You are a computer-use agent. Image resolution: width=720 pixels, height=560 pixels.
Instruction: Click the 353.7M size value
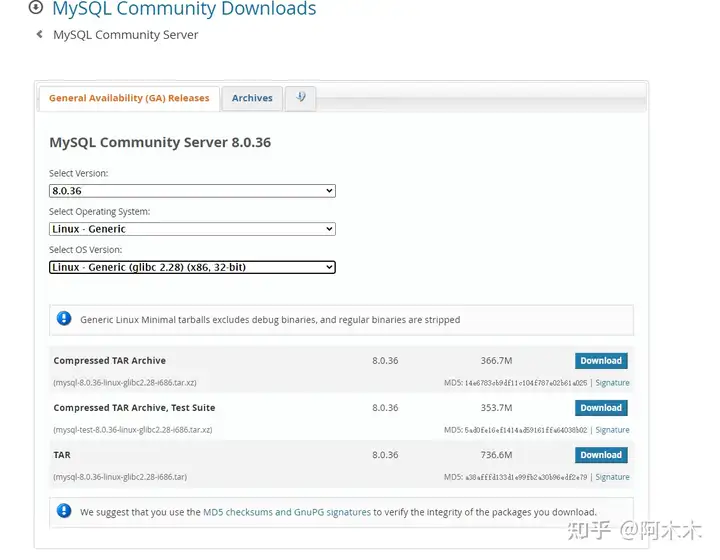tap(496, 408)
